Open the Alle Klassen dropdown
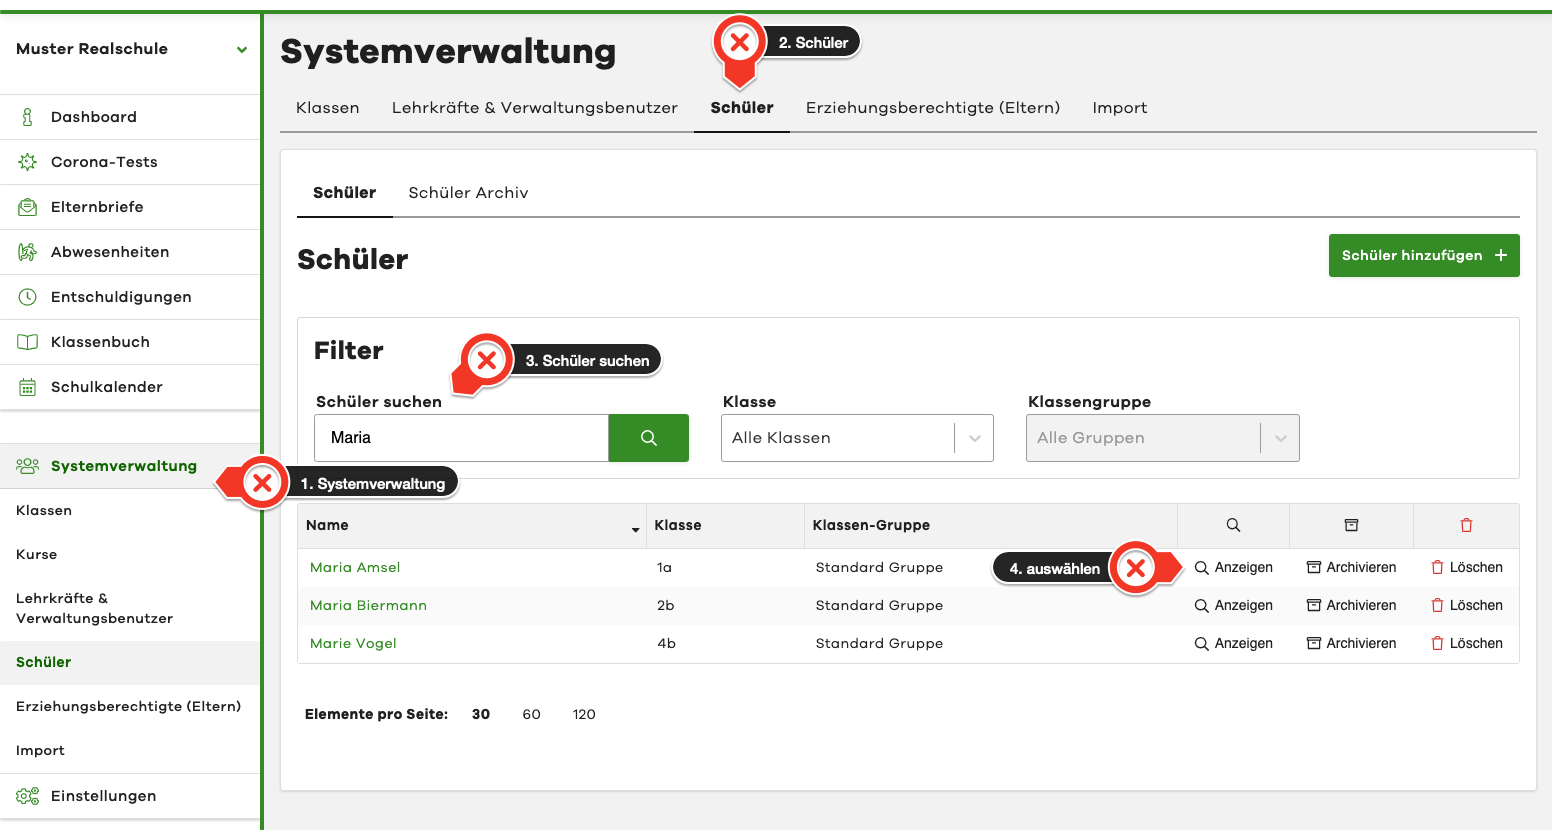 pos(856,438)
